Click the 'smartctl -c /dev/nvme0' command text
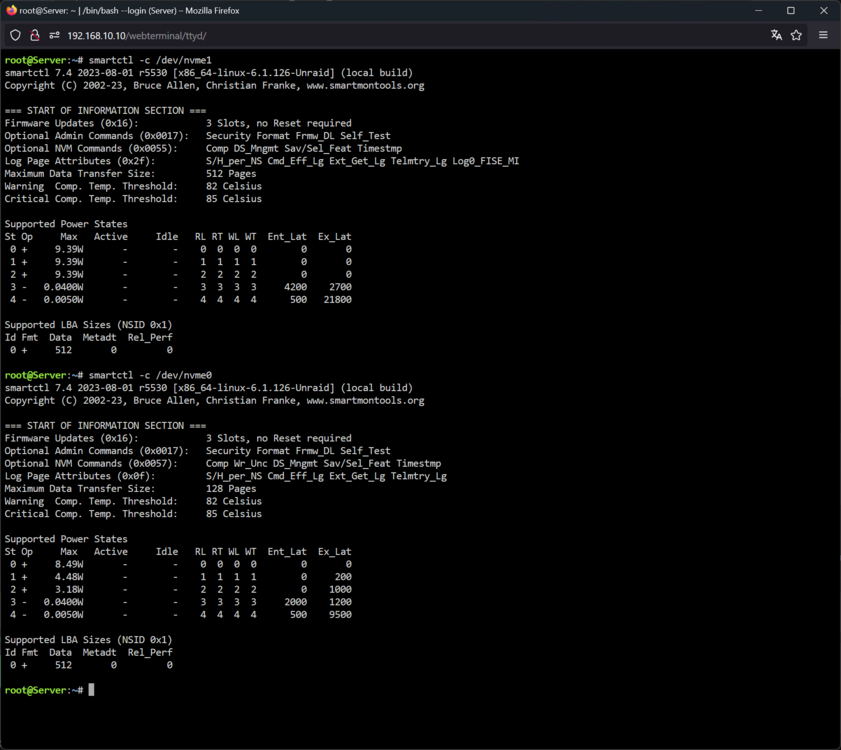This screenshot has height=750, width=841. [150, 375]
